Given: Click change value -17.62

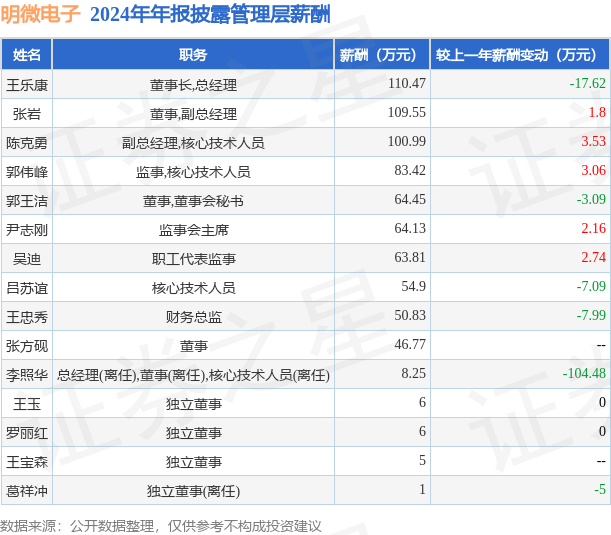Looking at the screenshot, I should 587,83.
